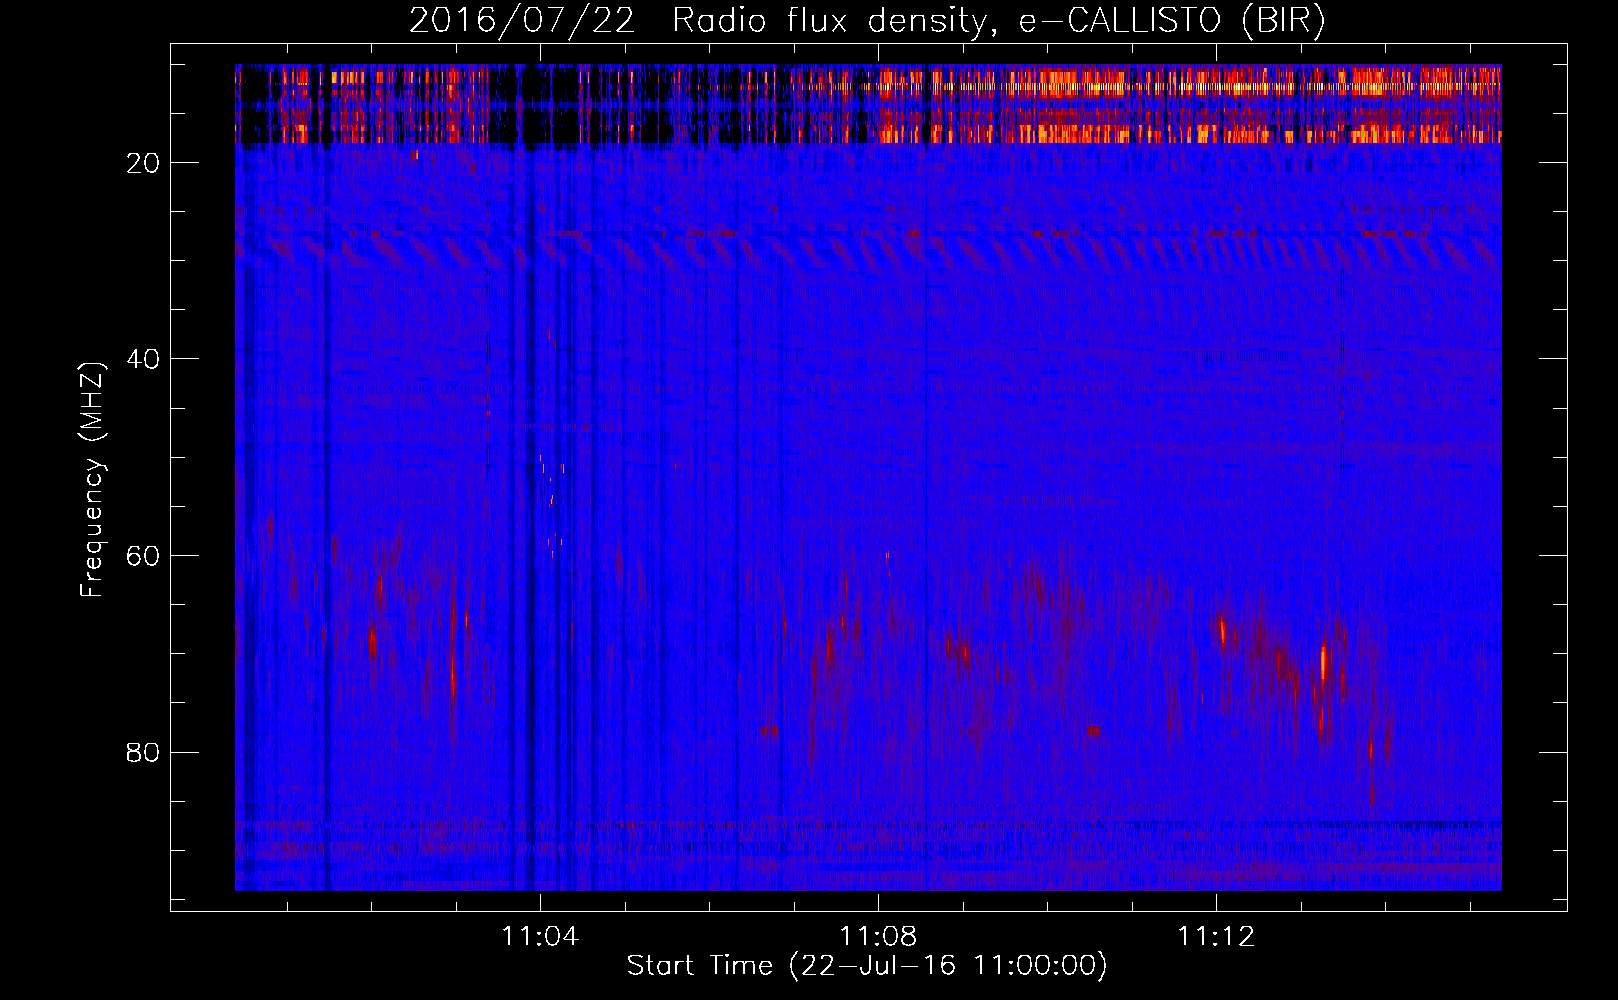Click the date '2016/07/22' in the title
Viewport: 1618px width, 1000px height.
pos(521,21)
